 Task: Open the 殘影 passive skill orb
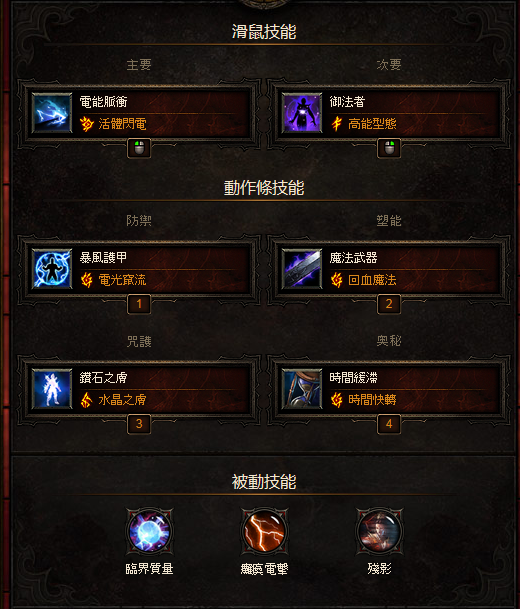(379, 531)
